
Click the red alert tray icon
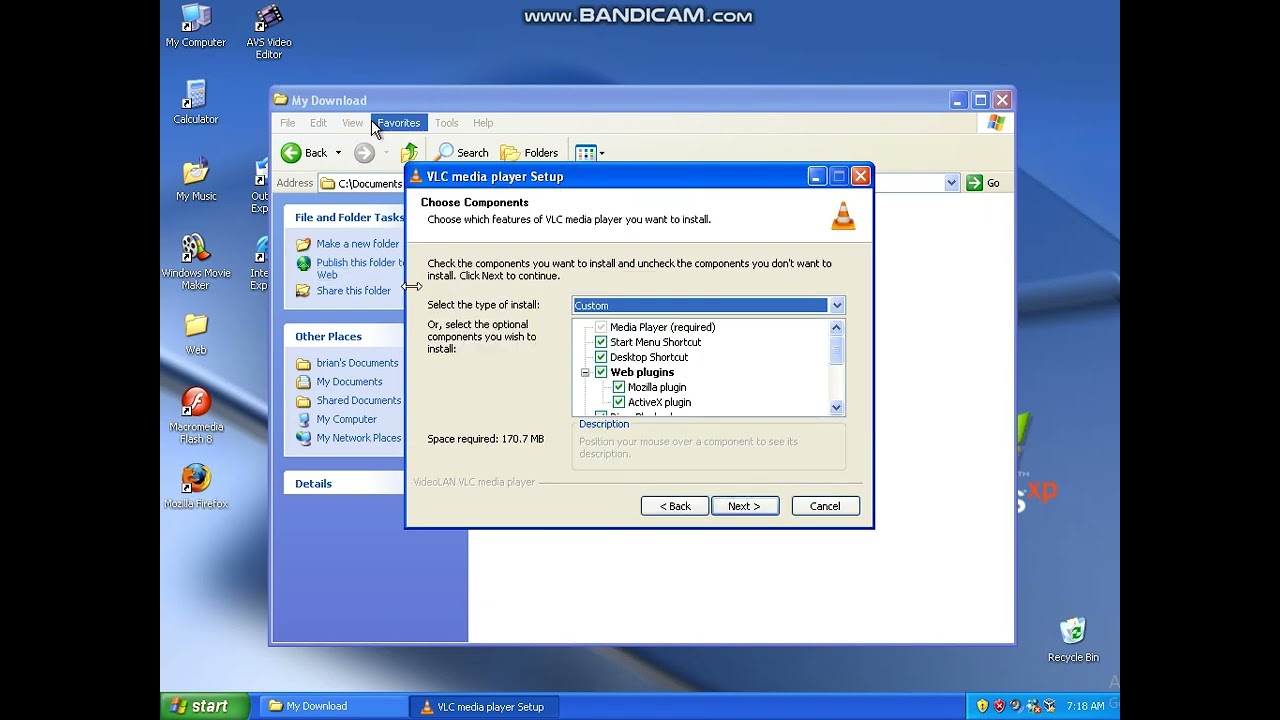point(999,706)
